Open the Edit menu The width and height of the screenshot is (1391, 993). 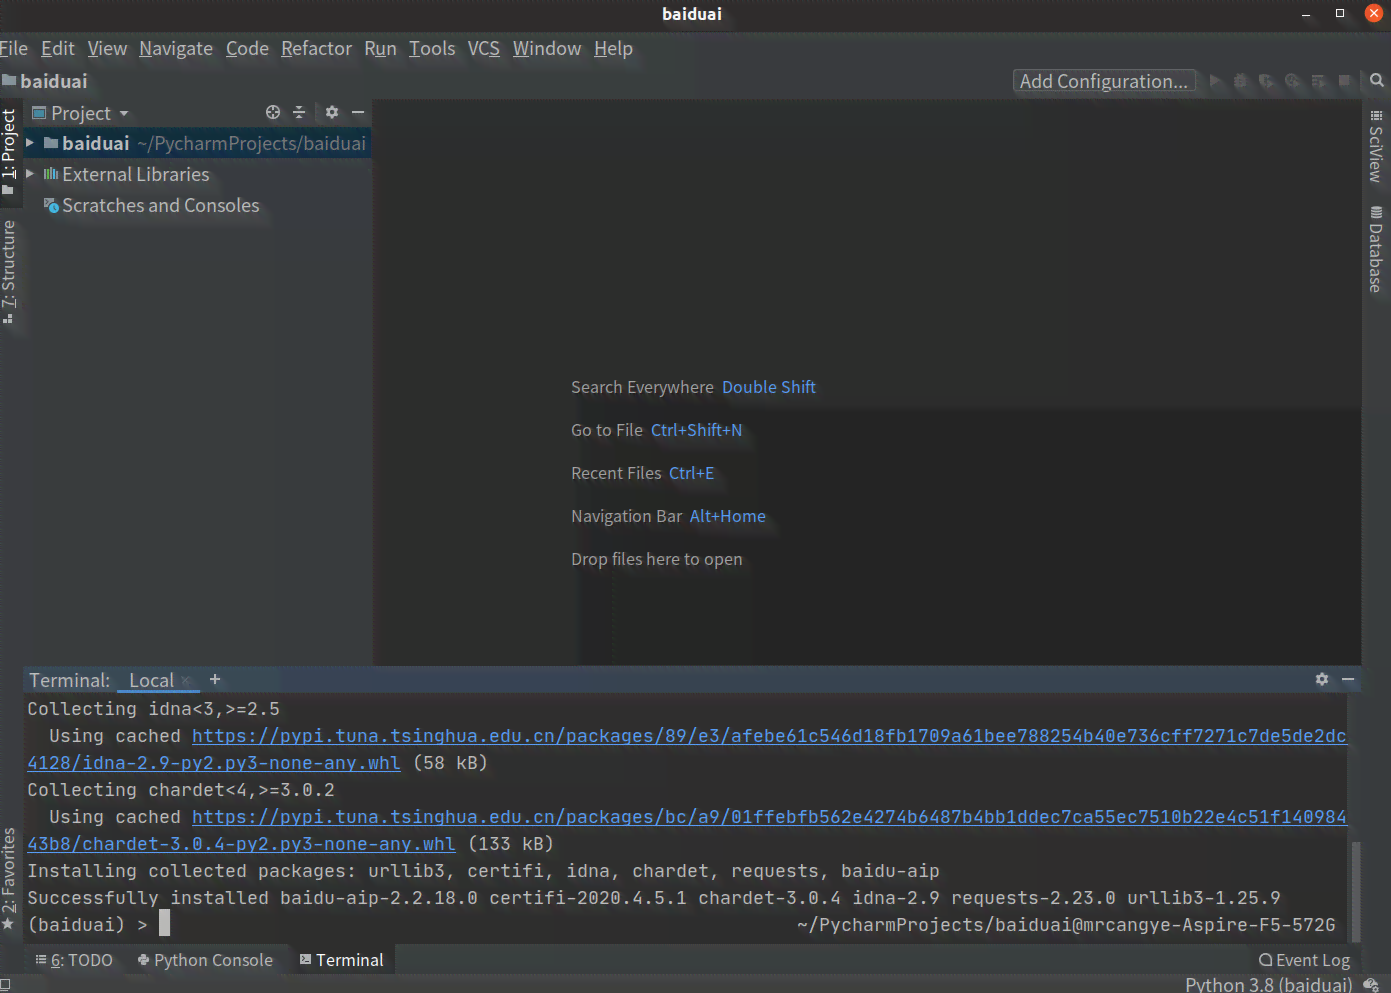click(x=58, y=48)
